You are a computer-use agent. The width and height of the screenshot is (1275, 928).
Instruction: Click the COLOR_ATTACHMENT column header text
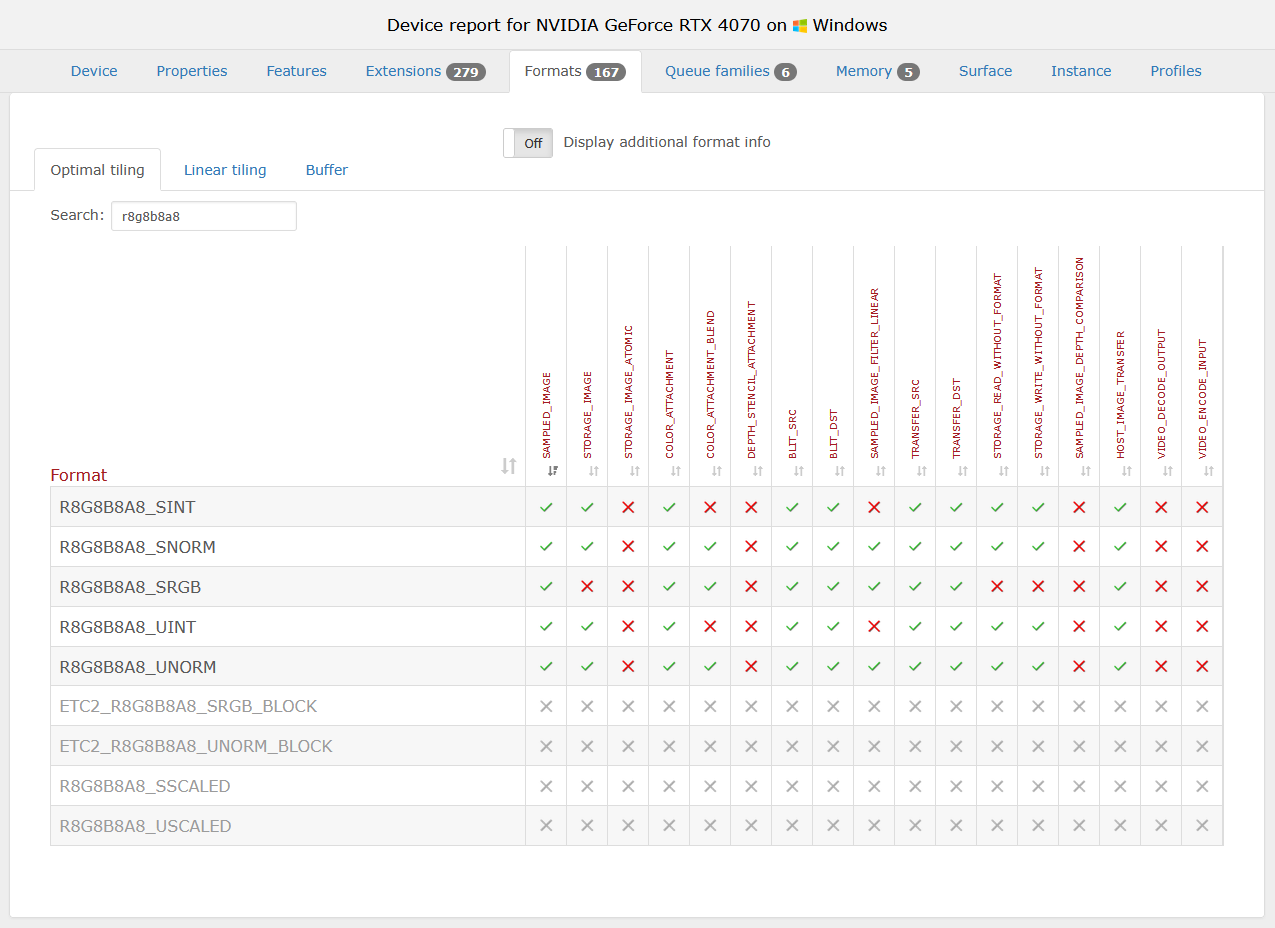coord(670,405)
